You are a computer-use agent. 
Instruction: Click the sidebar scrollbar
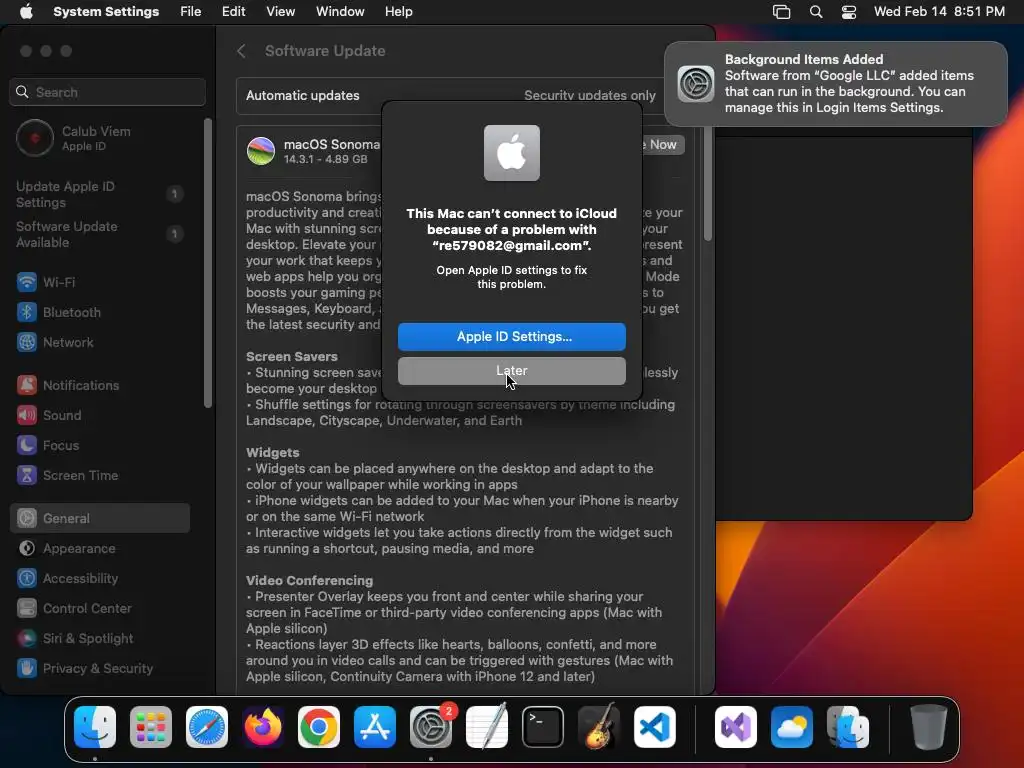click(x=208, y=263)
